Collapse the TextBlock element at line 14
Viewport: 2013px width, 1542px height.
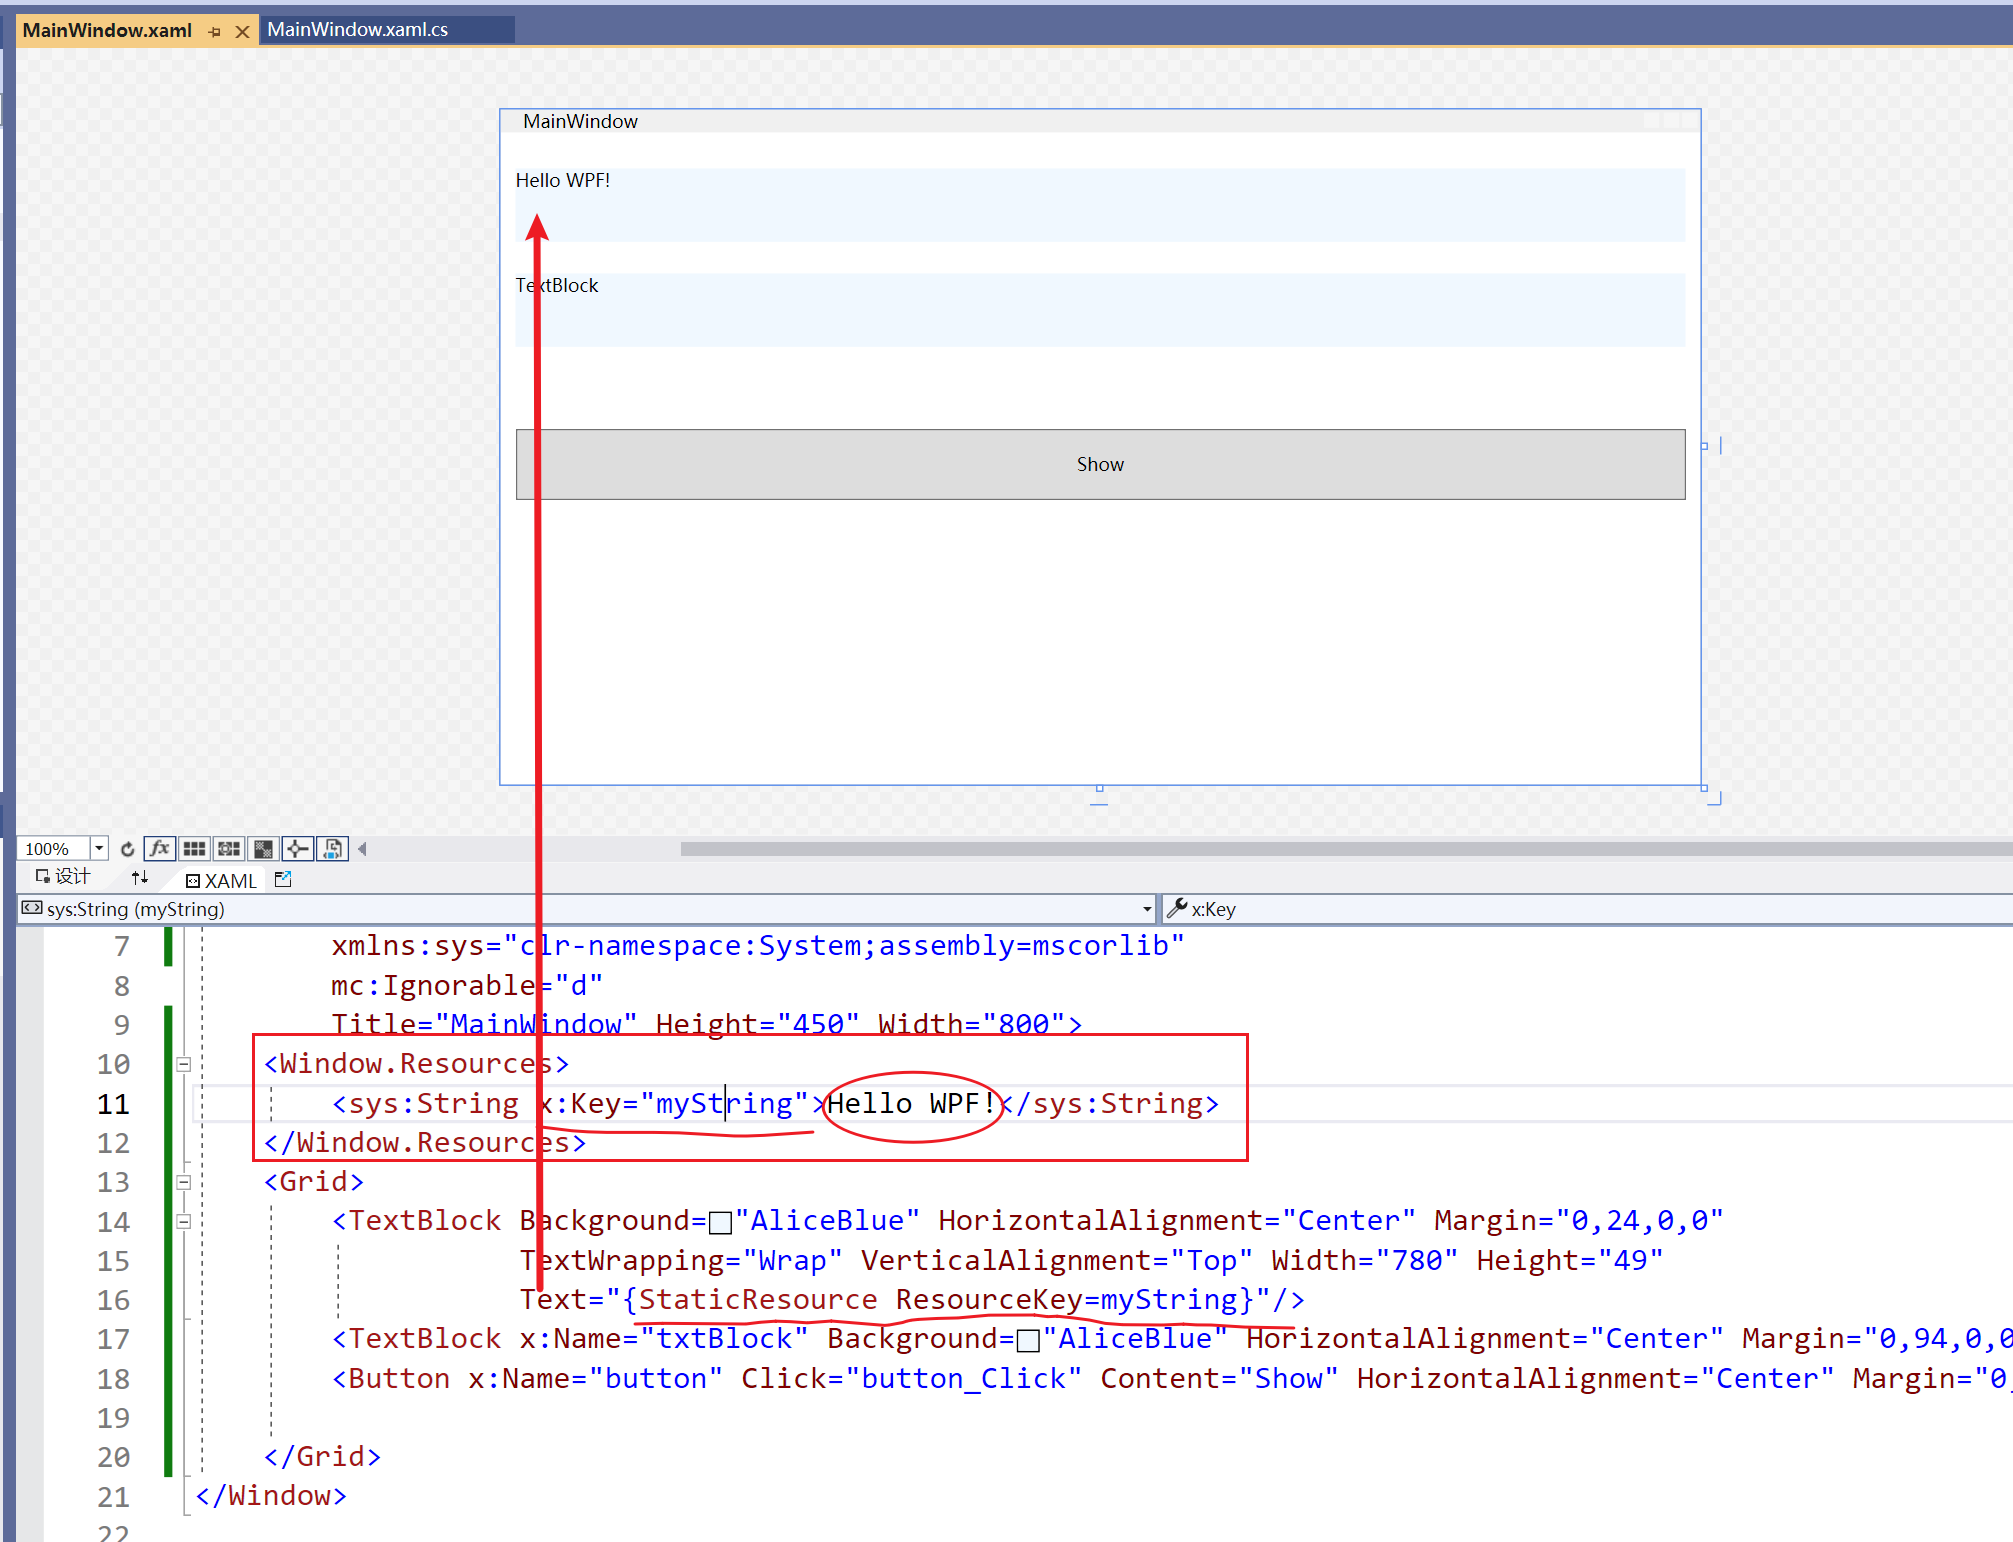click(x=184, y=1221)
